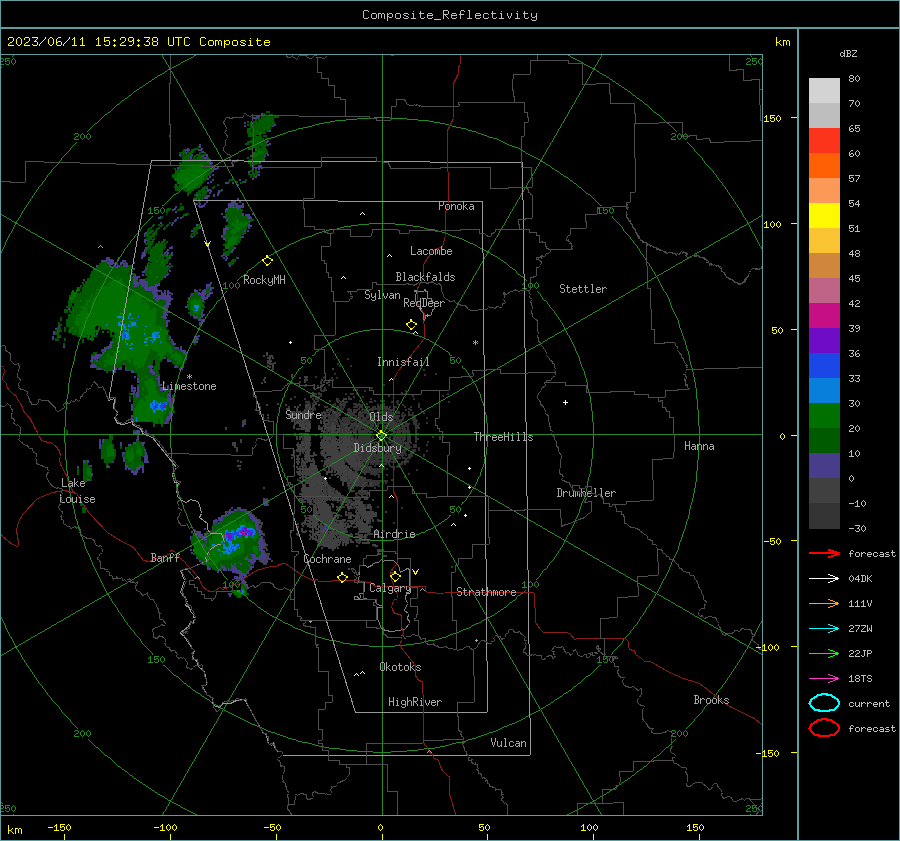
Task: Select the green 22JP arrow icon
Action: (824, 653)
